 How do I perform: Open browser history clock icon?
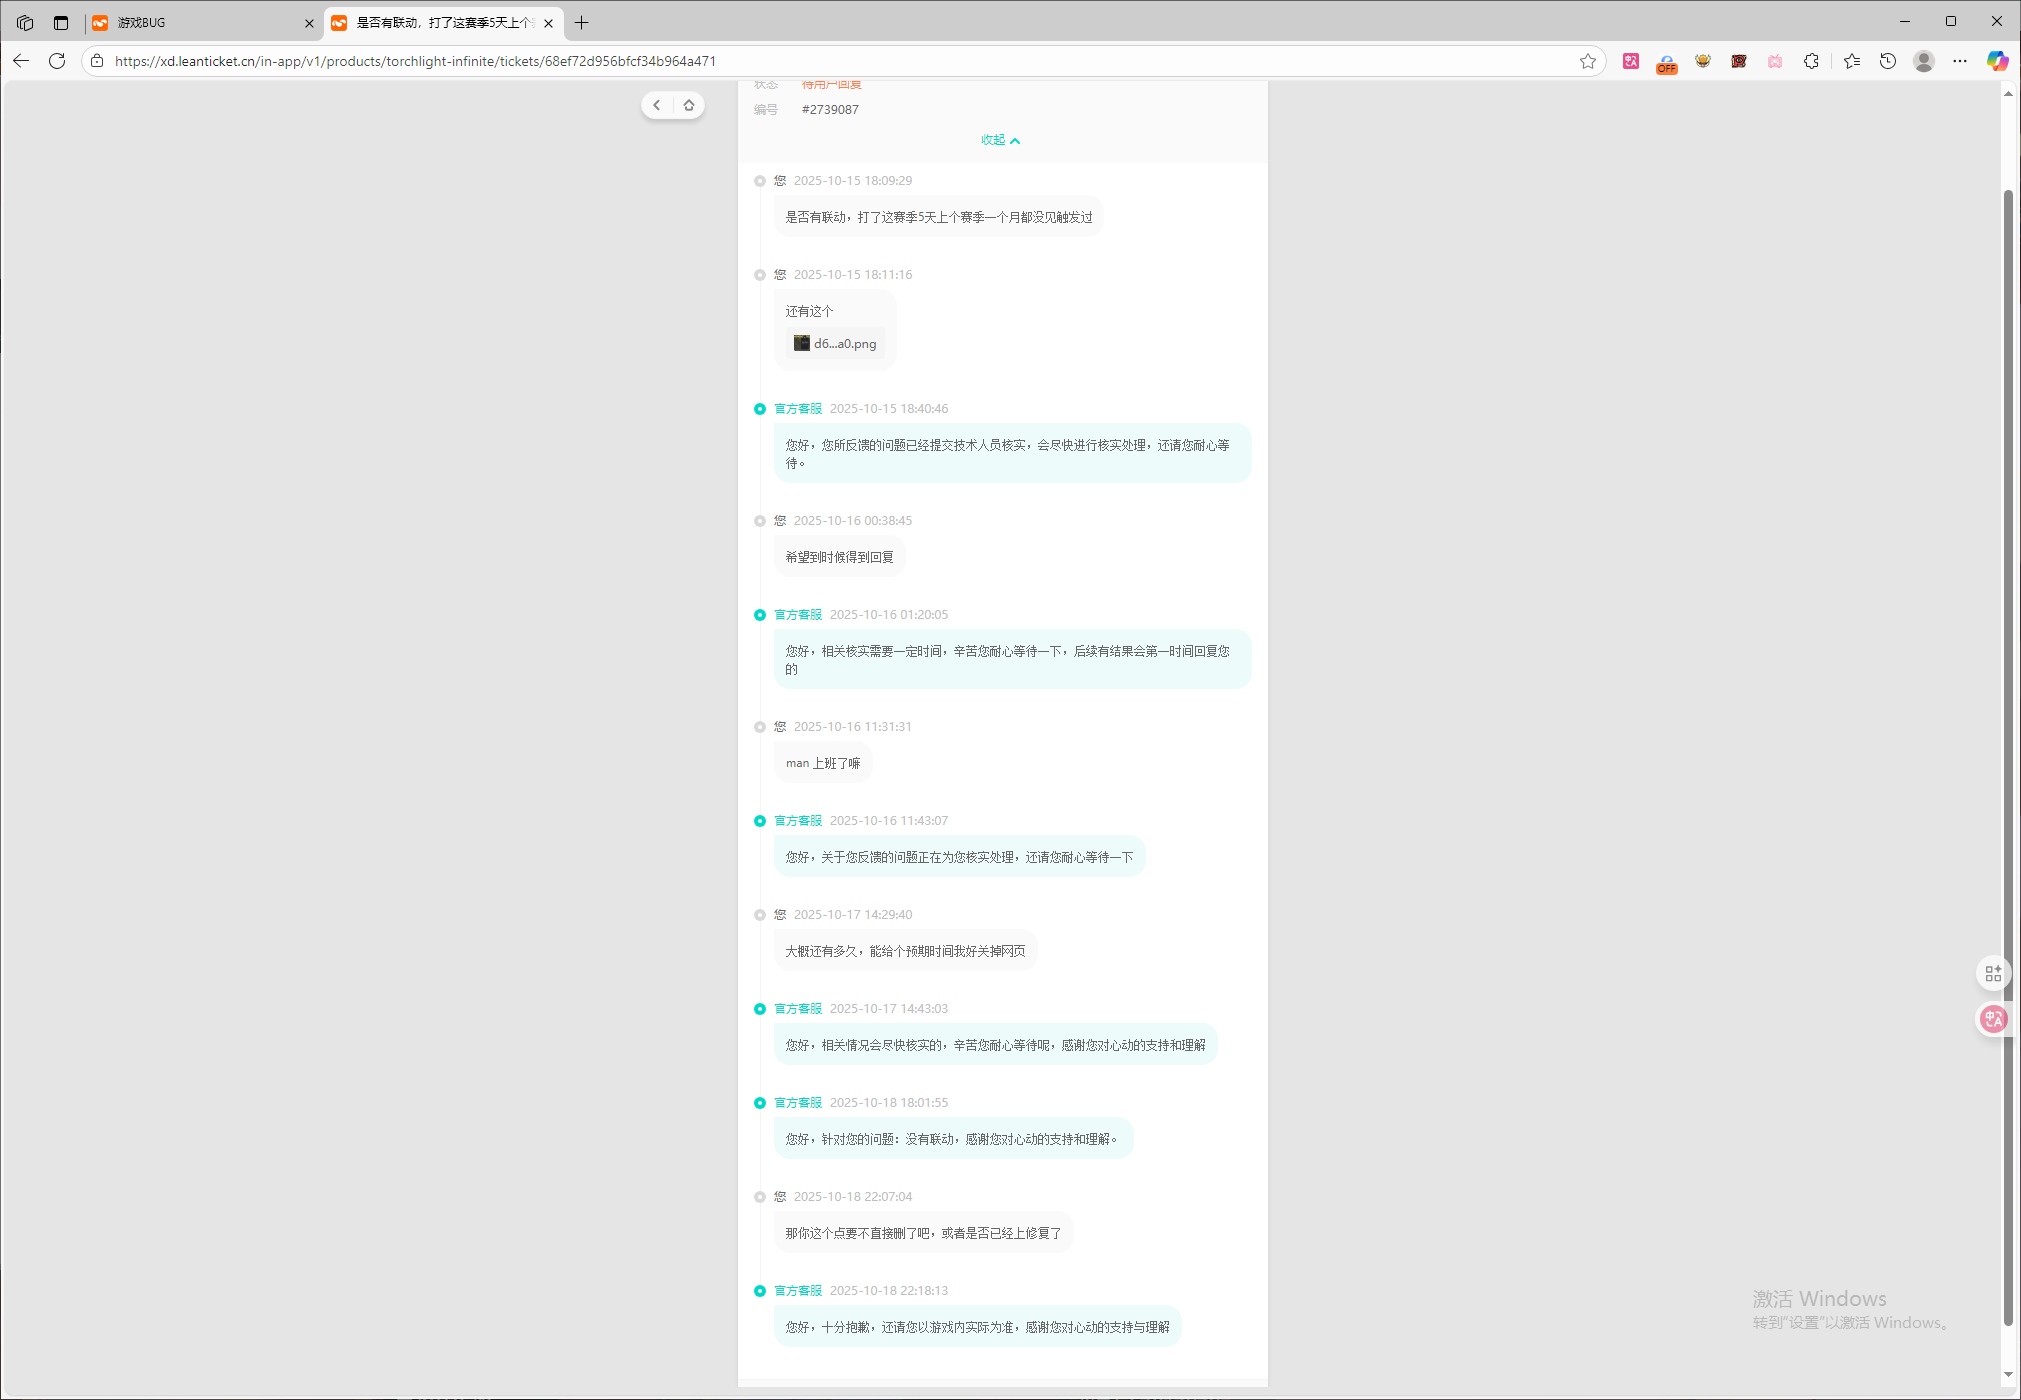pos(1888,61)
